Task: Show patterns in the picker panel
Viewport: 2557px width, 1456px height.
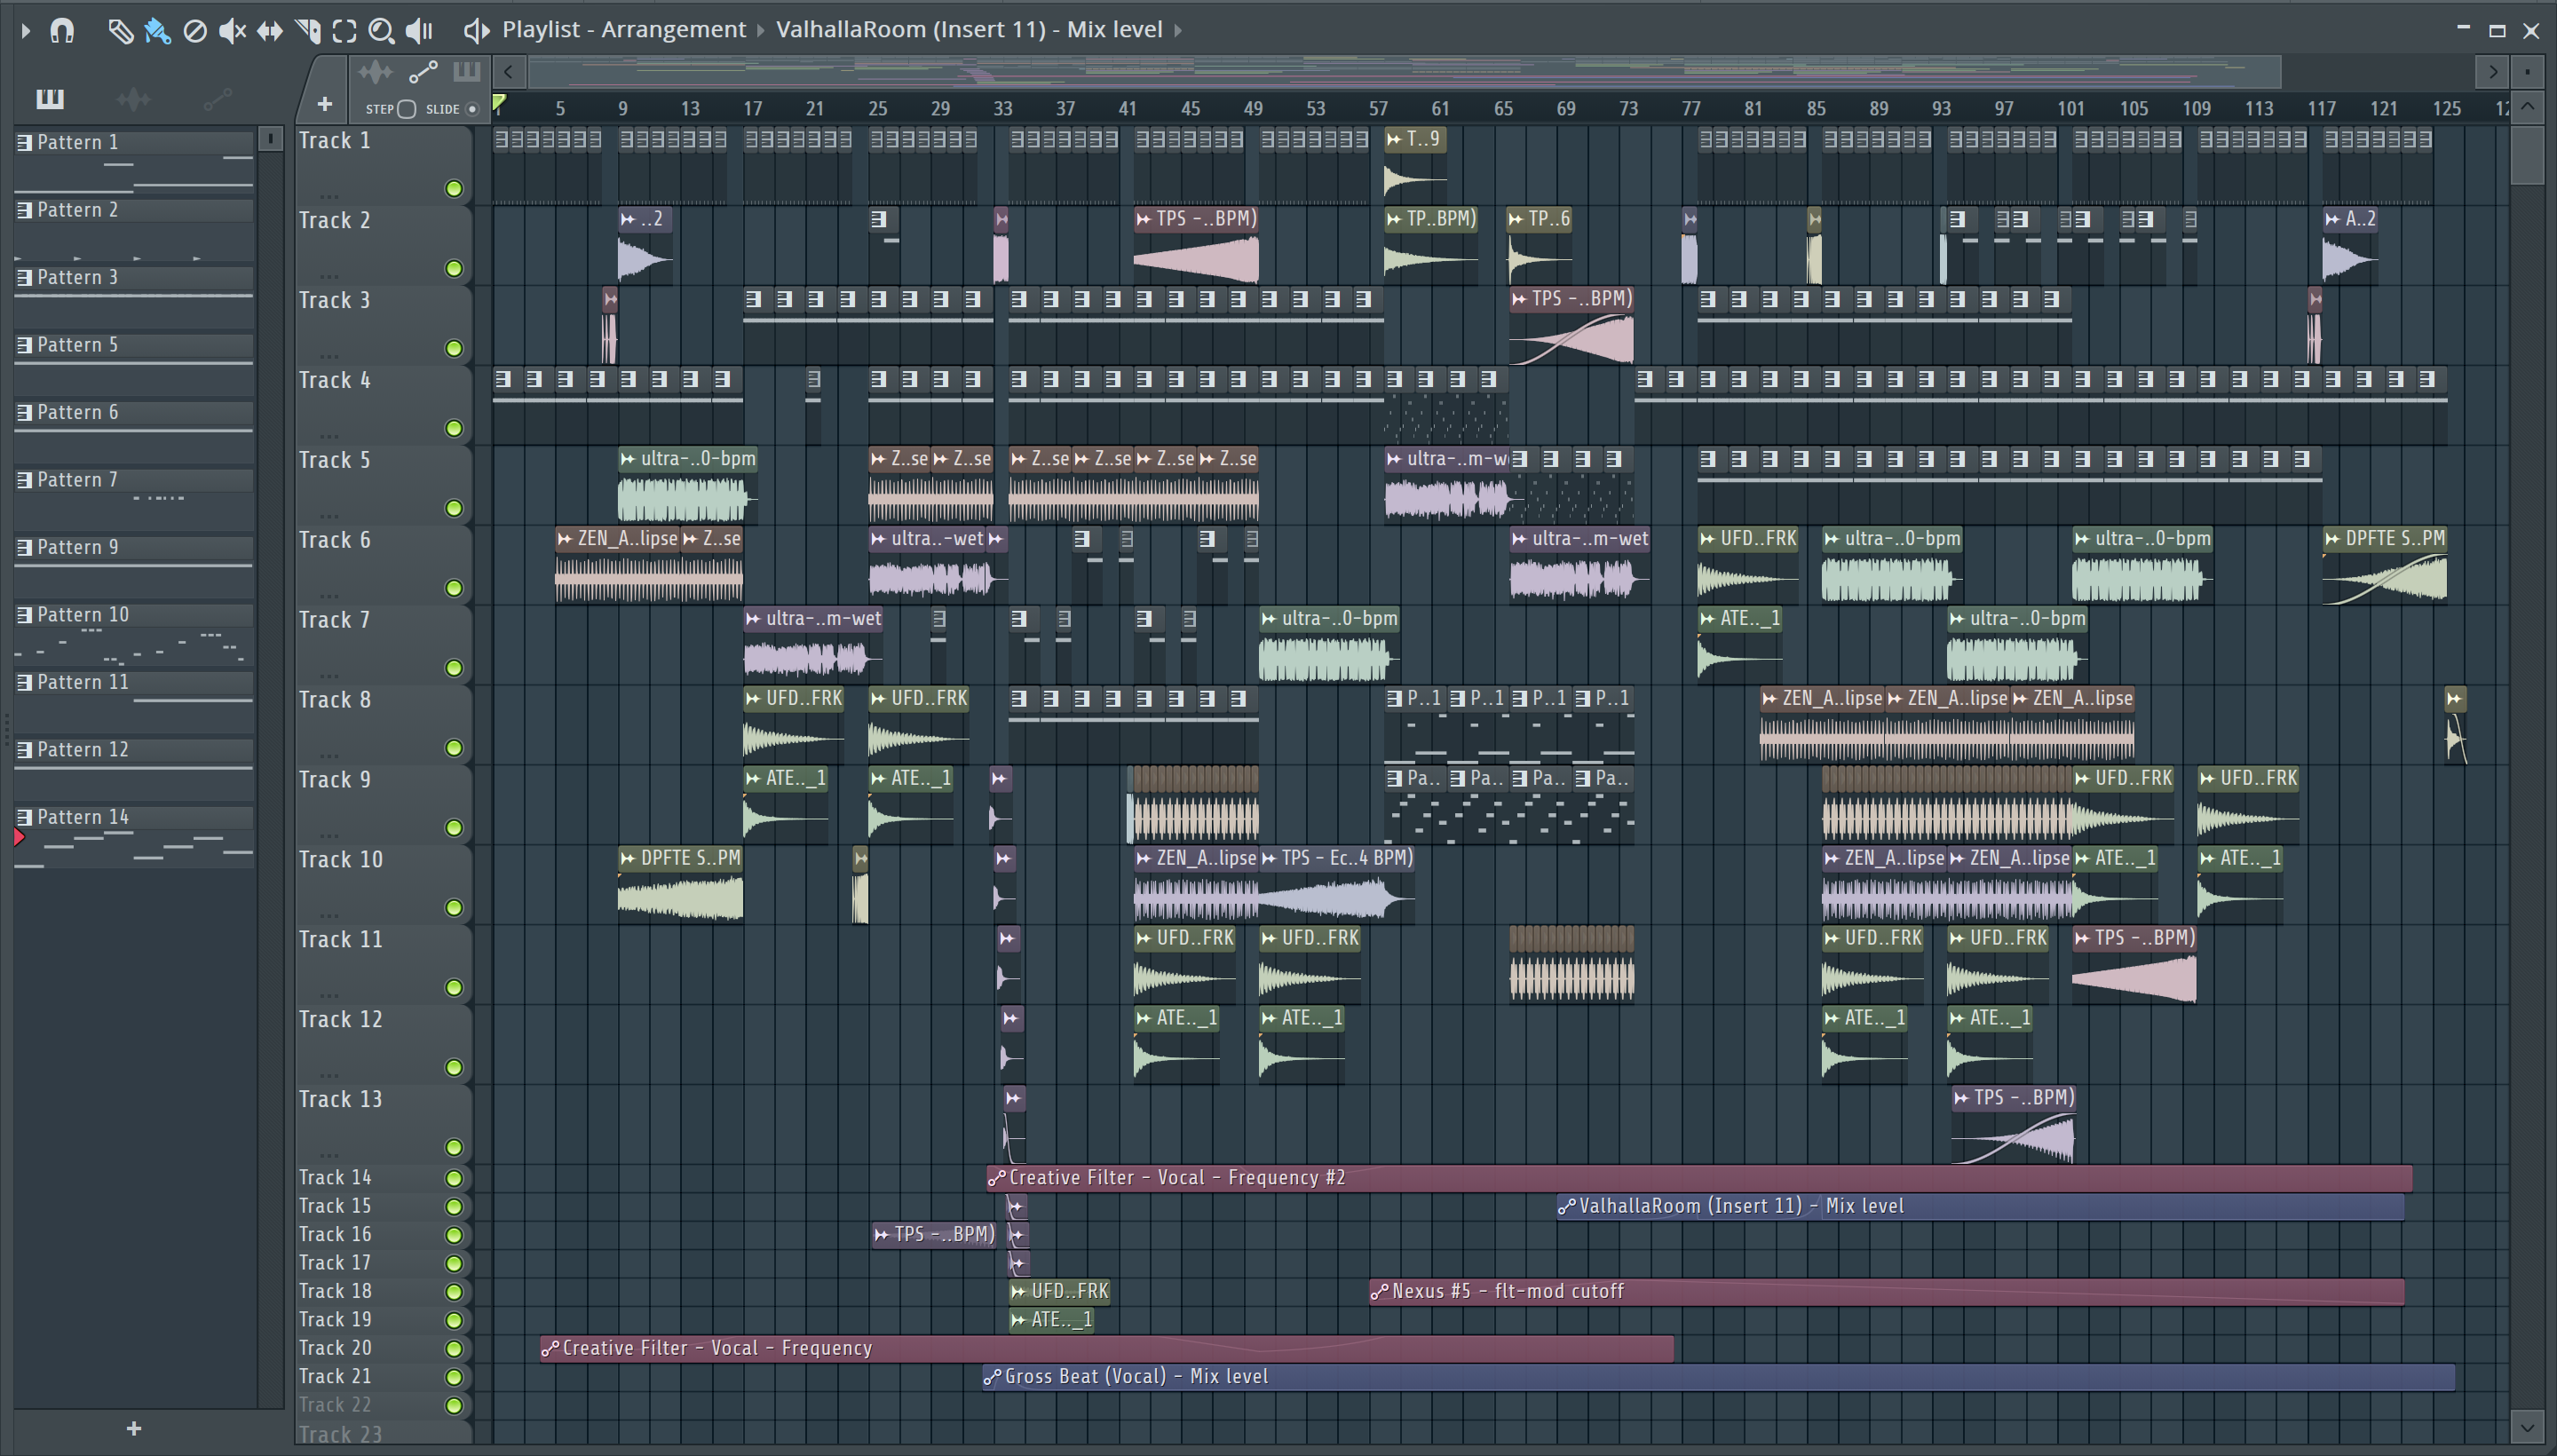Action: pyautogui.click(x=50, y=98)
